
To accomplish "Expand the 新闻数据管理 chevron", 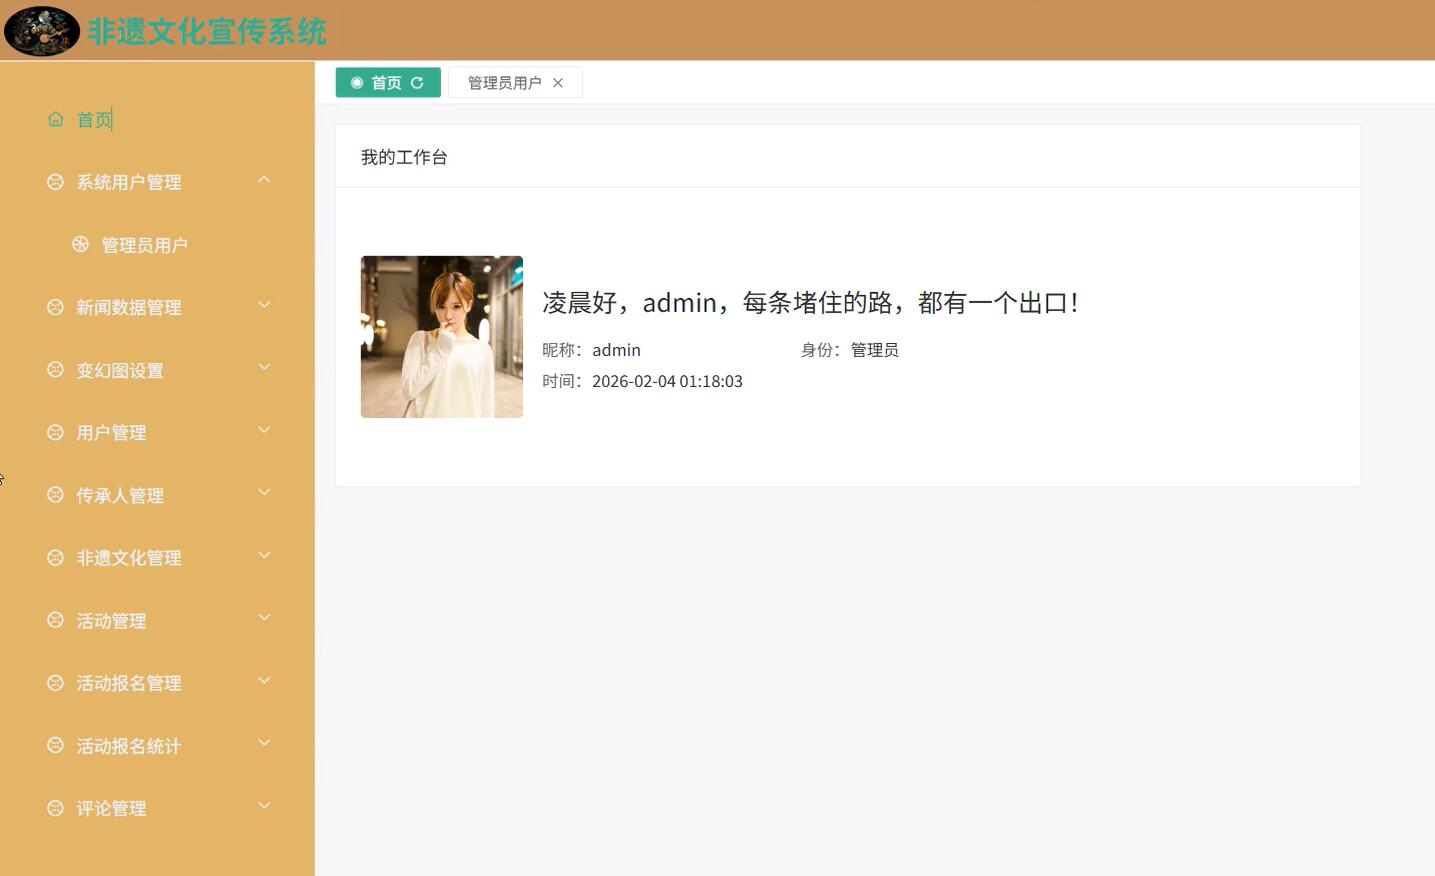I will click(x=264, y=305).
